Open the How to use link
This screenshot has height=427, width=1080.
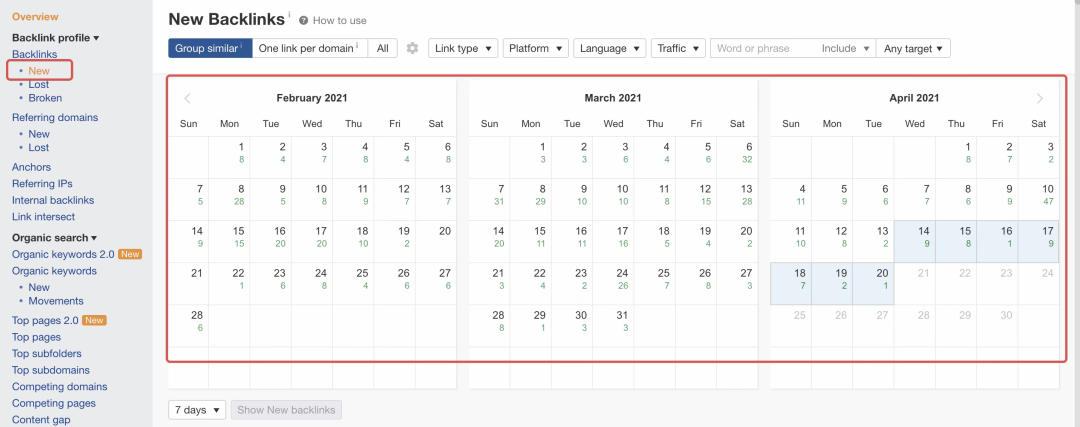coord(340,21)
